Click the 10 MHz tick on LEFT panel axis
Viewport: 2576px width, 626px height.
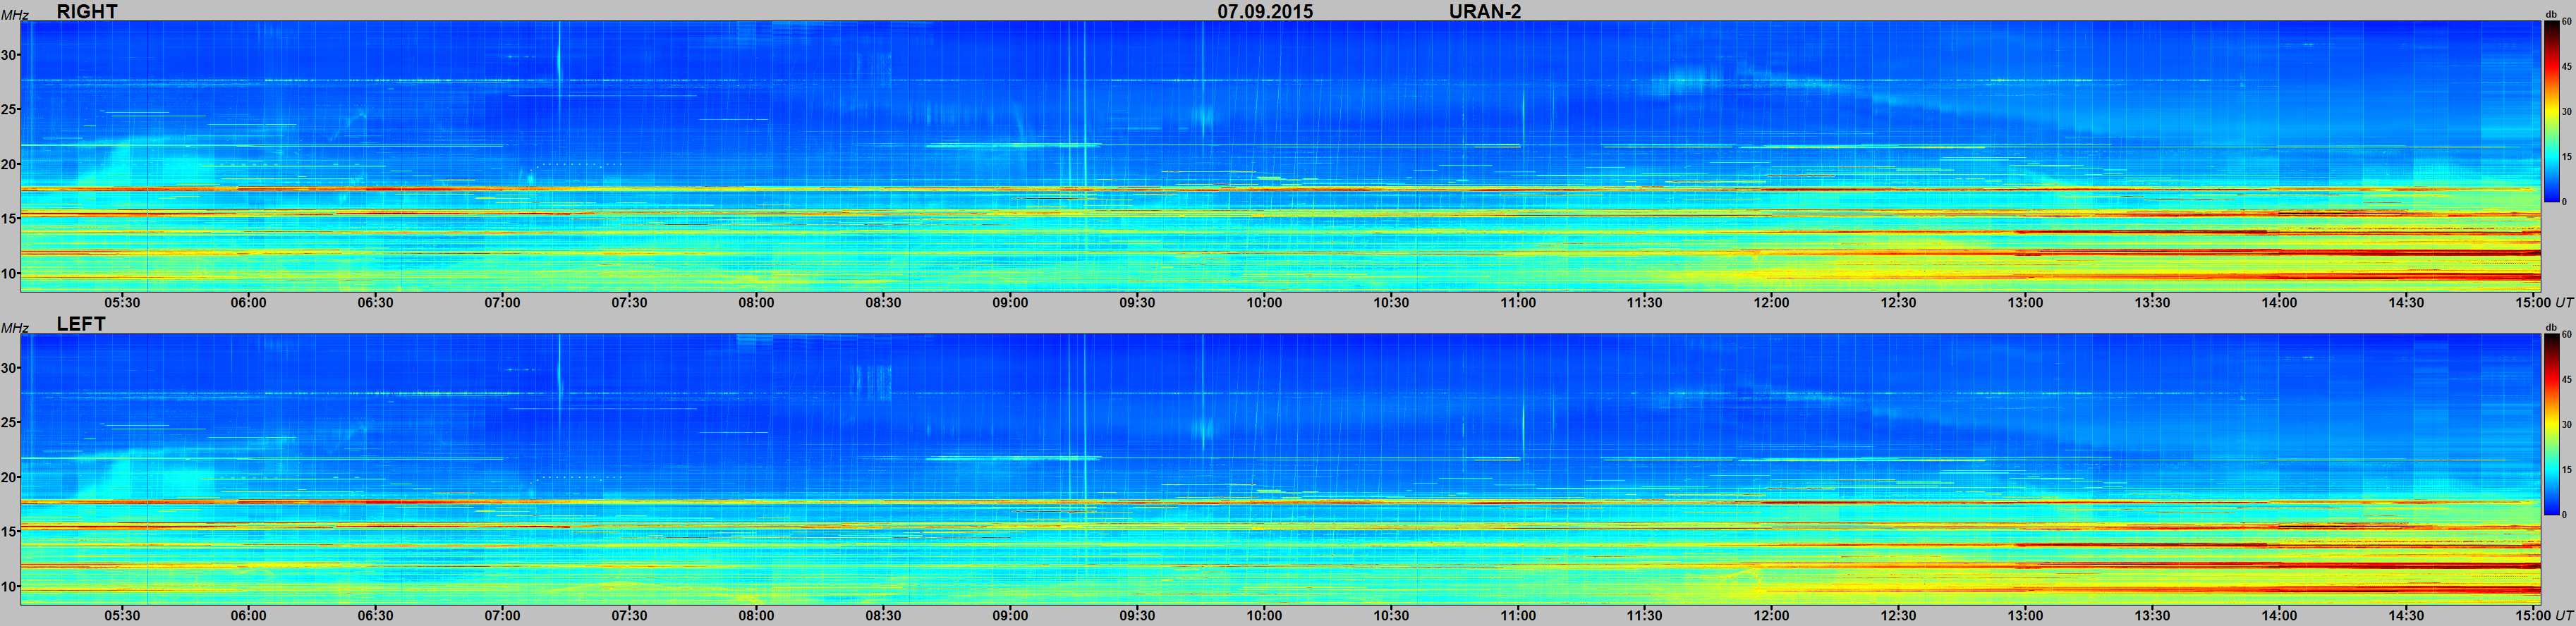click(x=9, y=586)
